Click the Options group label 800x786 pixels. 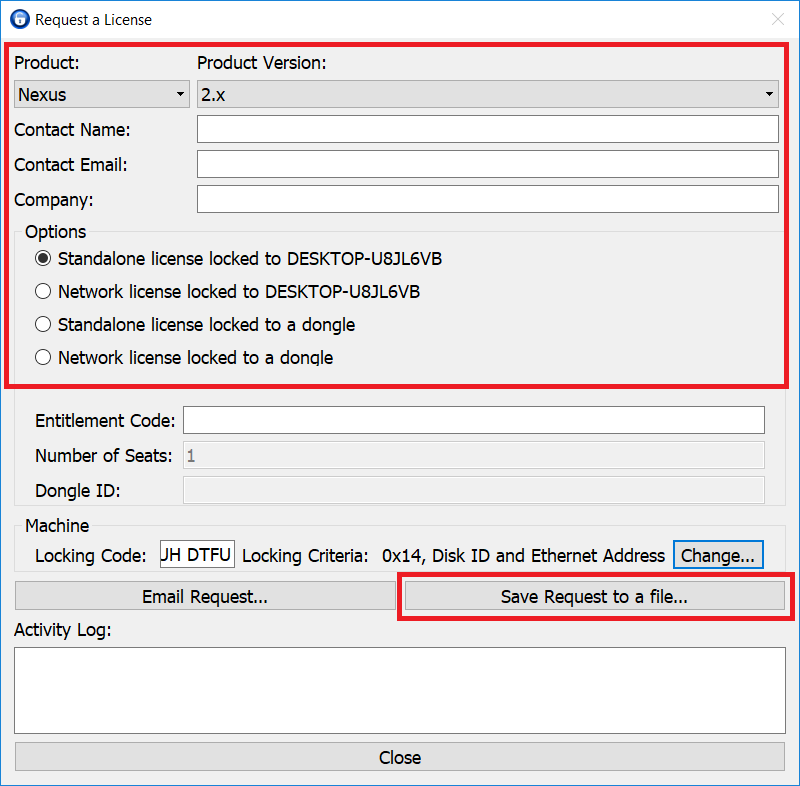[x=56, y=232]
